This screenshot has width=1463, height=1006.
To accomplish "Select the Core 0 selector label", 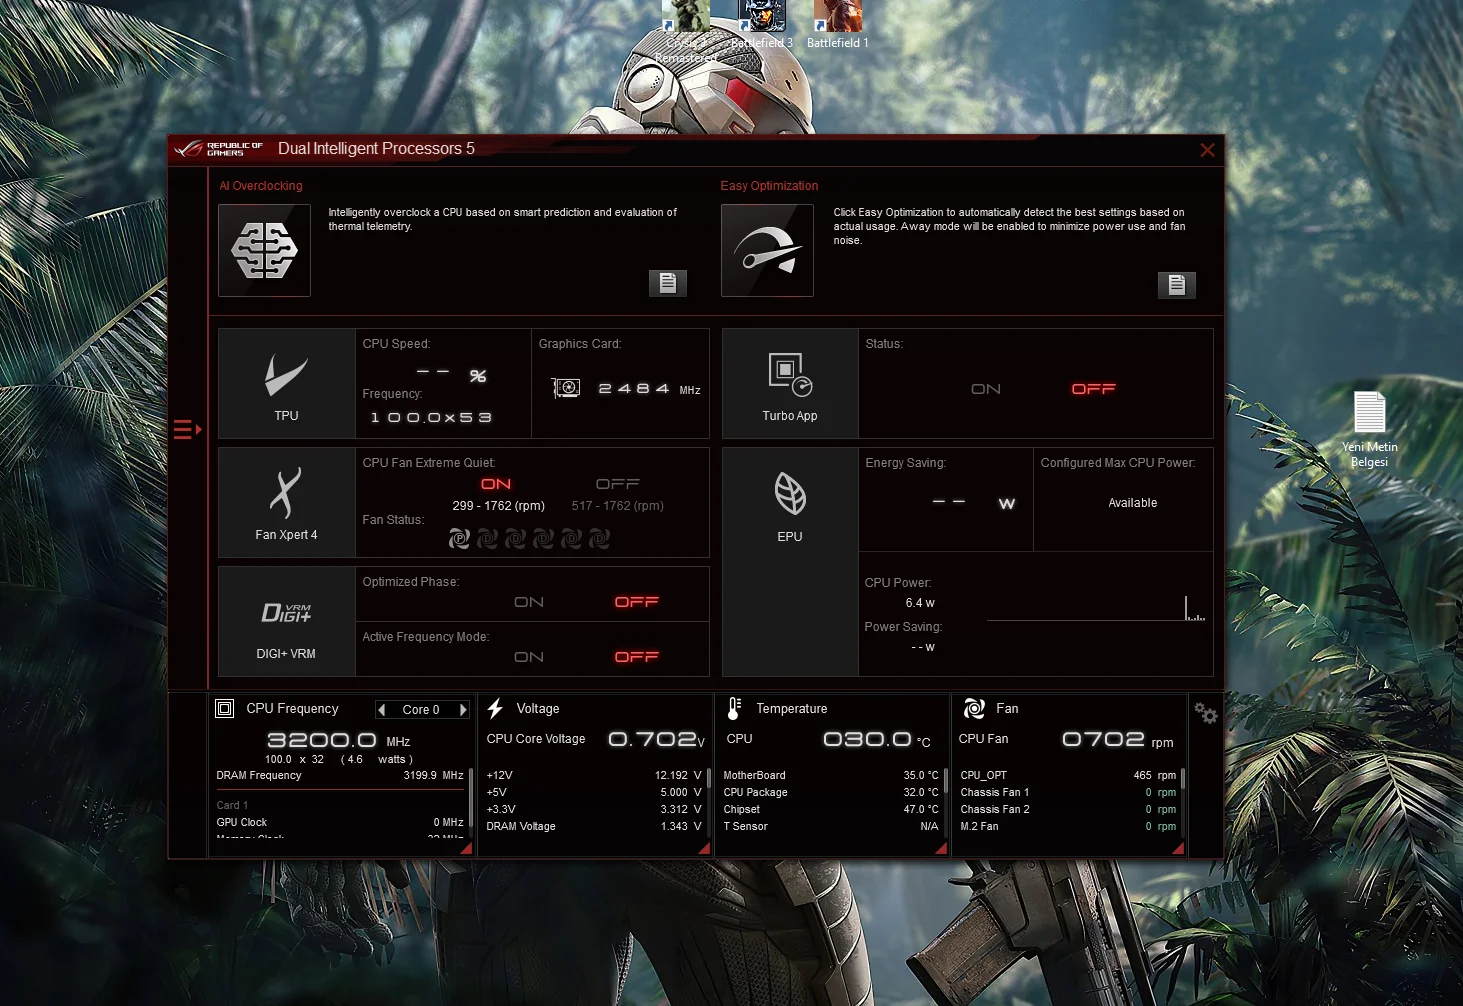I will click(421, 710).
